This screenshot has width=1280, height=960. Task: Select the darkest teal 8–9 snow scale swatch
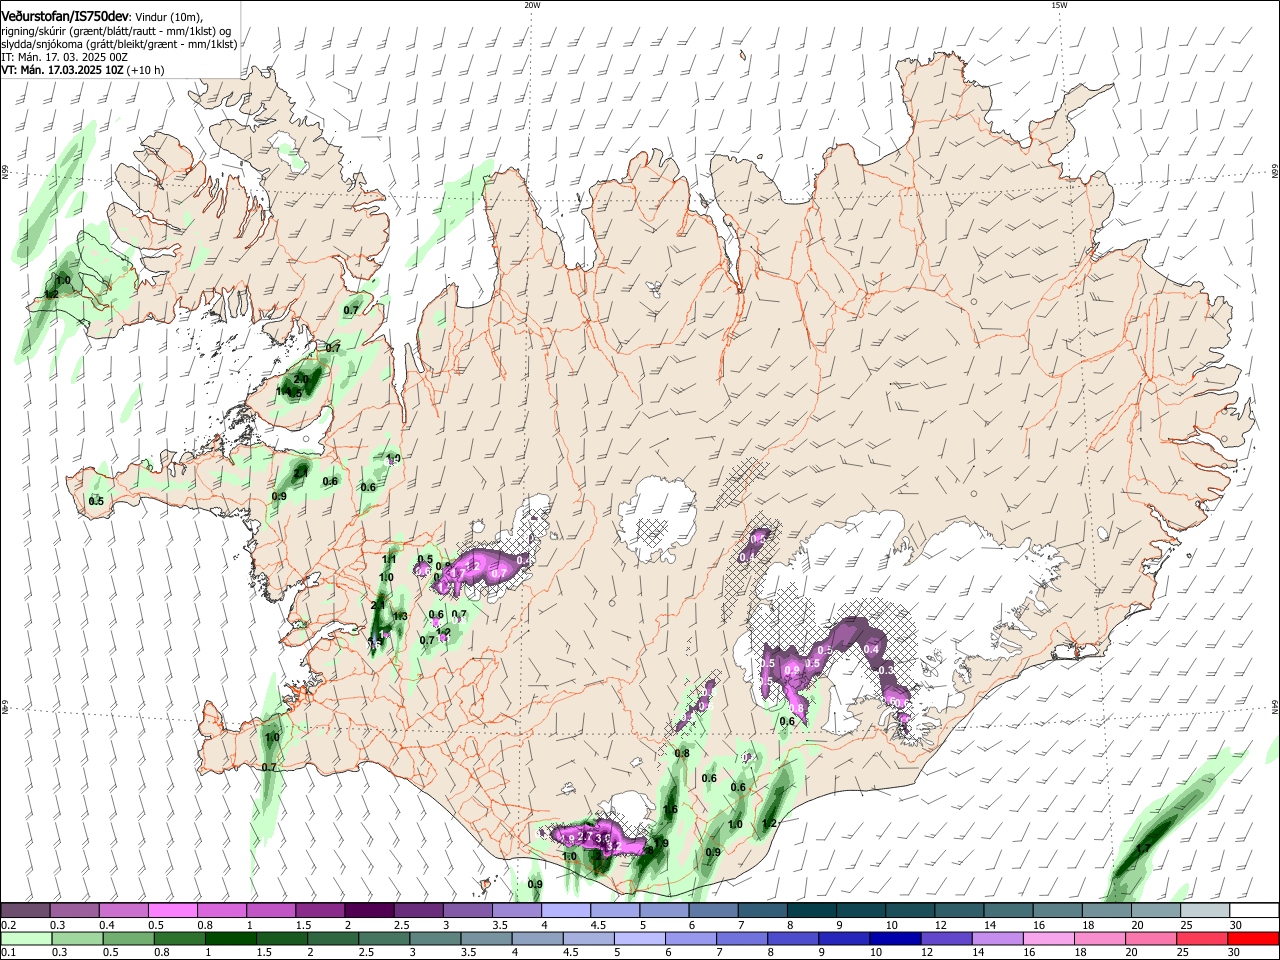[810, 911]
